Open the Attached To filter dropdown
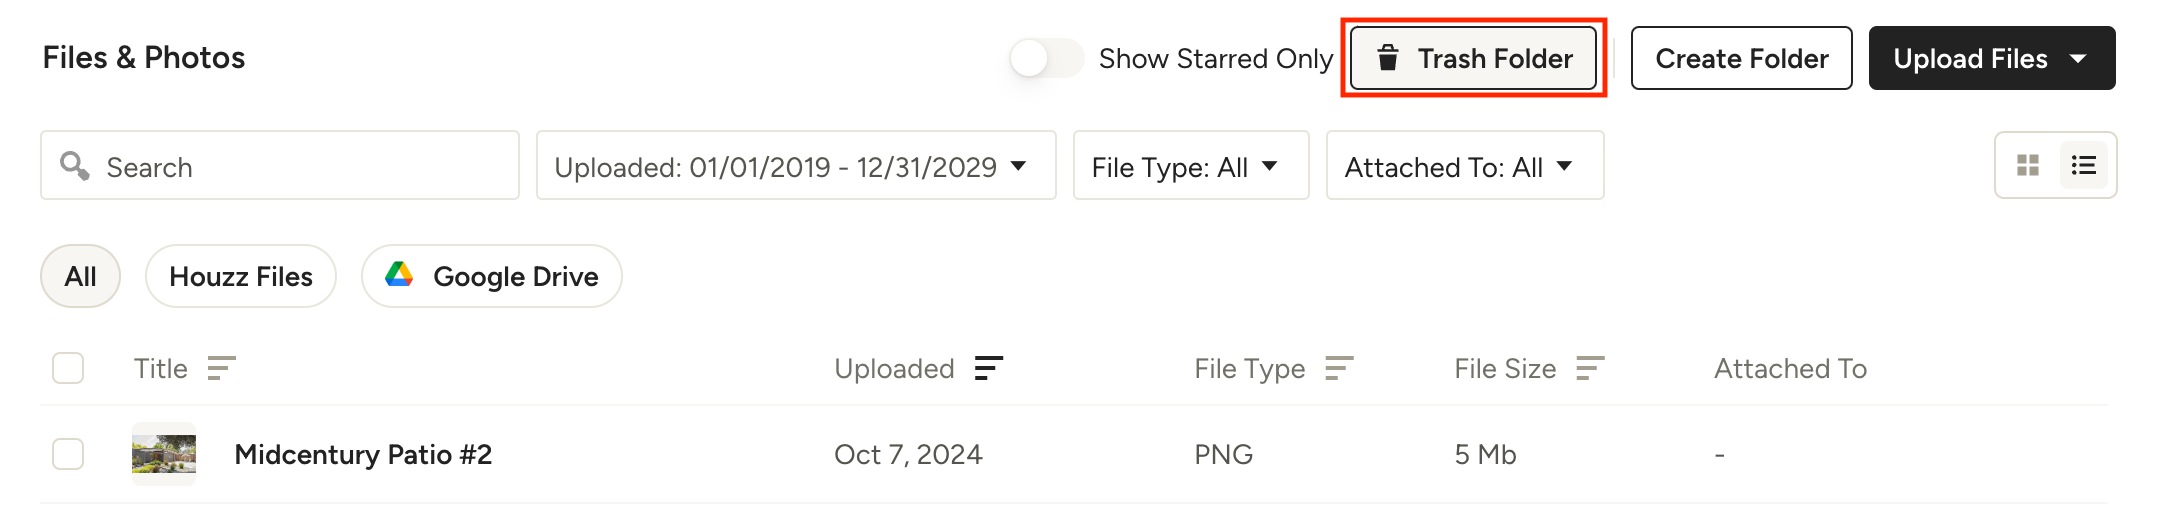Viewport: 2158px width, 508px height. pyautogui.click(x=1464, y=166)
